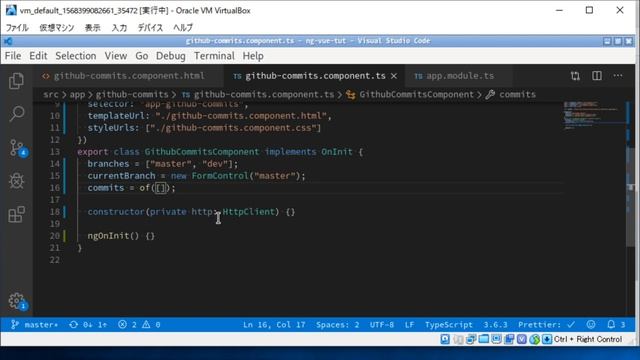
Task: Click VirtualBox network status icon
Action: 471,339
